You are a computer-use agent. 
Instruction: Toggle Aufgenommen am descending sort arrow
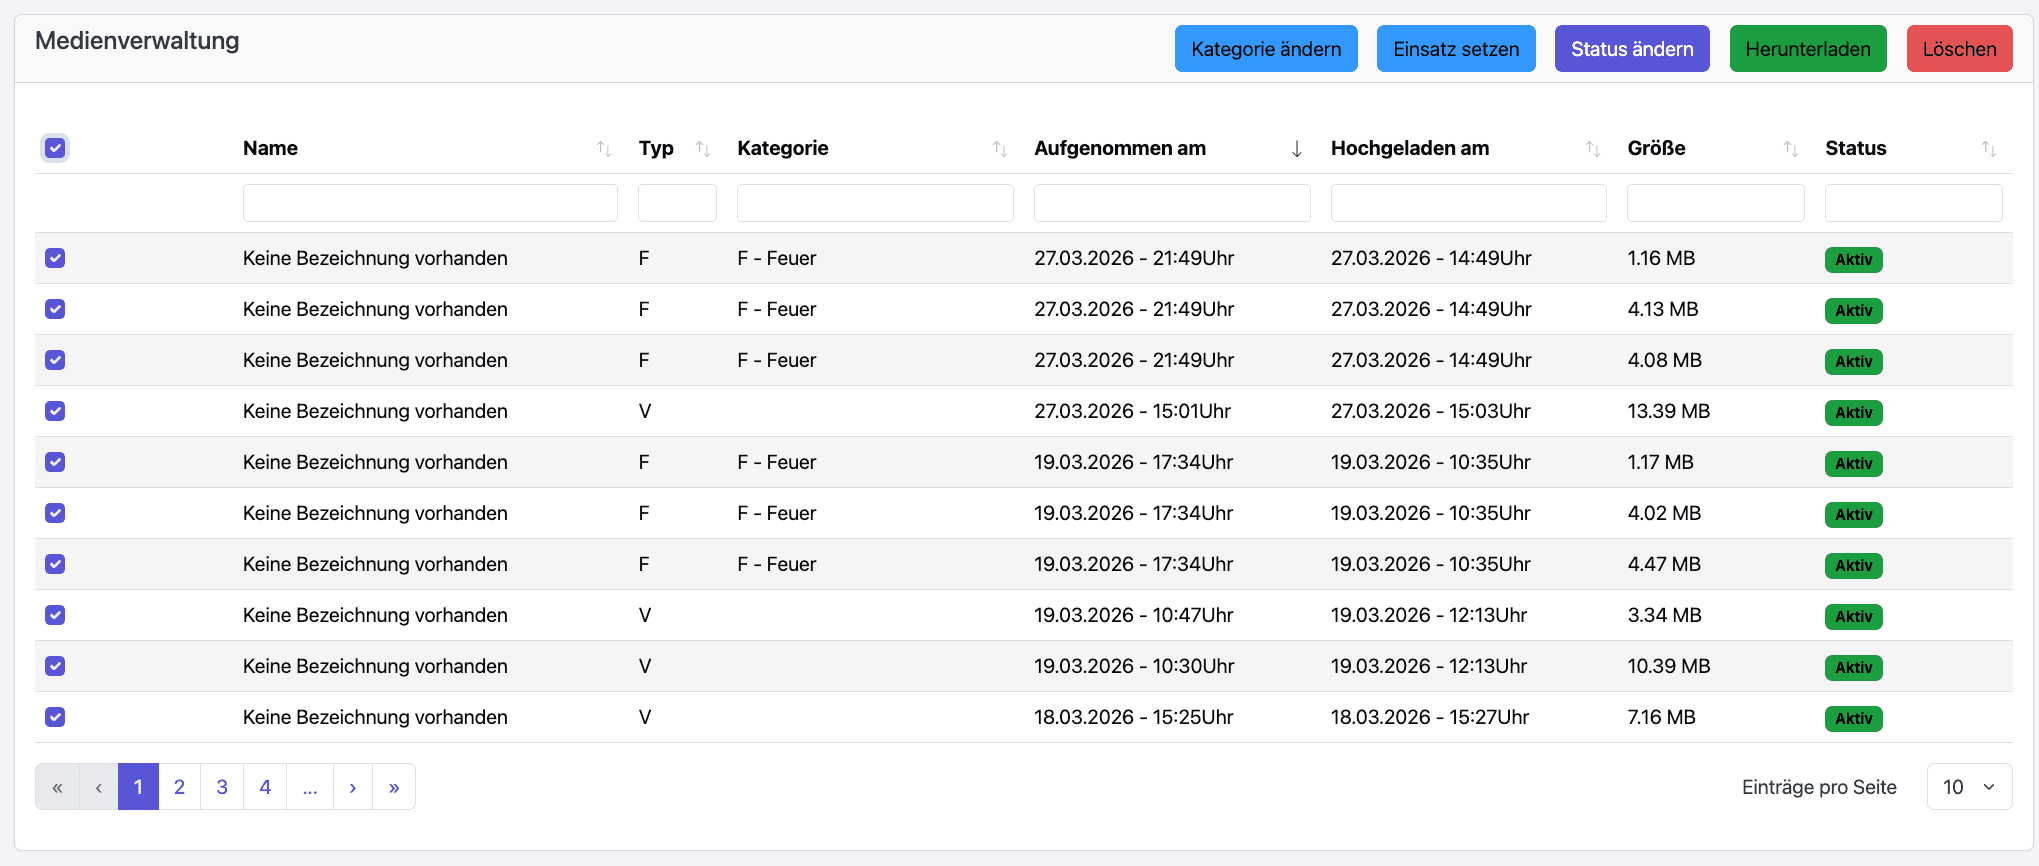pos(1296,149)
